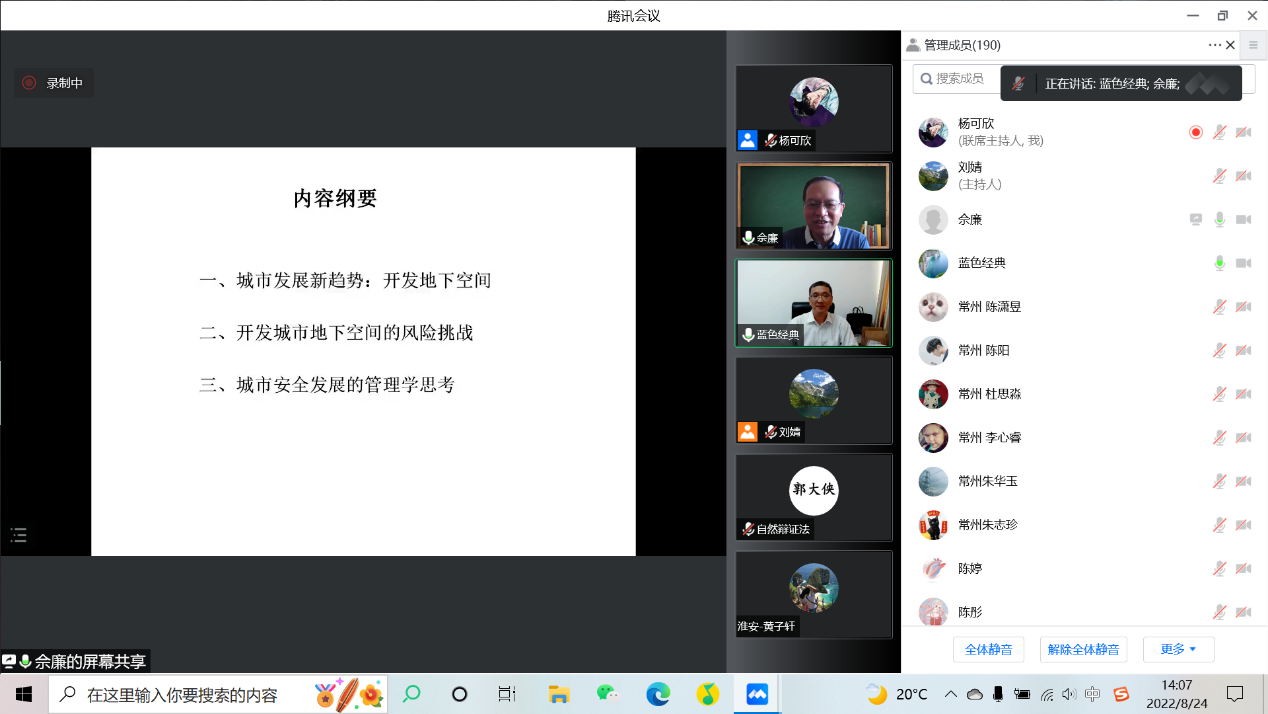Click the recording status indicator 录制中

pyautogui.click(x=54, y=83)
